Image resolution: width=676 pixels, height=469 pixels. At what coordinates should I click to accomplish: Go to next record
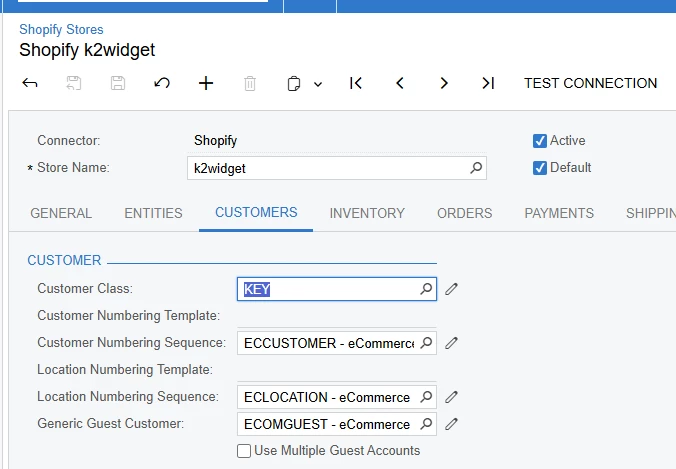pyautogui.click(x=444, y=83)
